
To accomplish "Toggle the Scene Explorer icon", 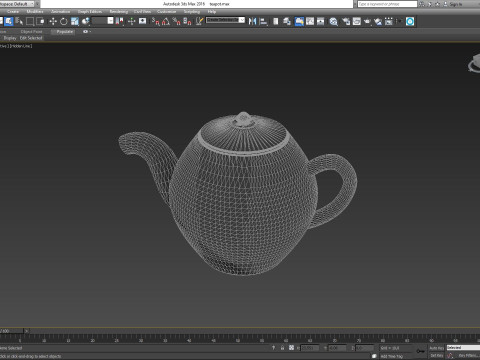I will click(276, 21).
